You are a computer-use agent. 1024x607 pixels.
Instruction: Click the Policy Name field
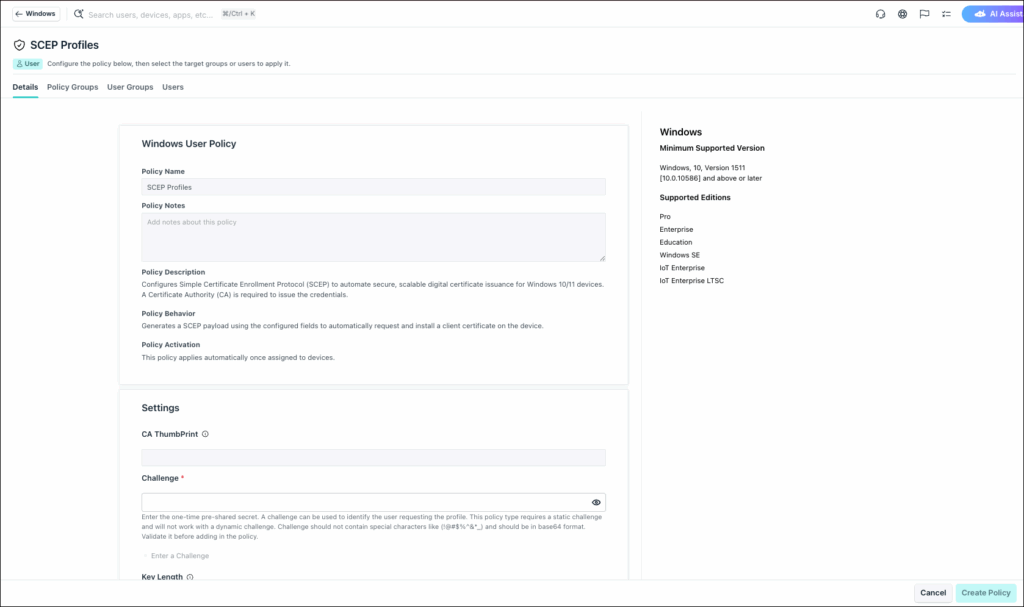coord(374,187)
